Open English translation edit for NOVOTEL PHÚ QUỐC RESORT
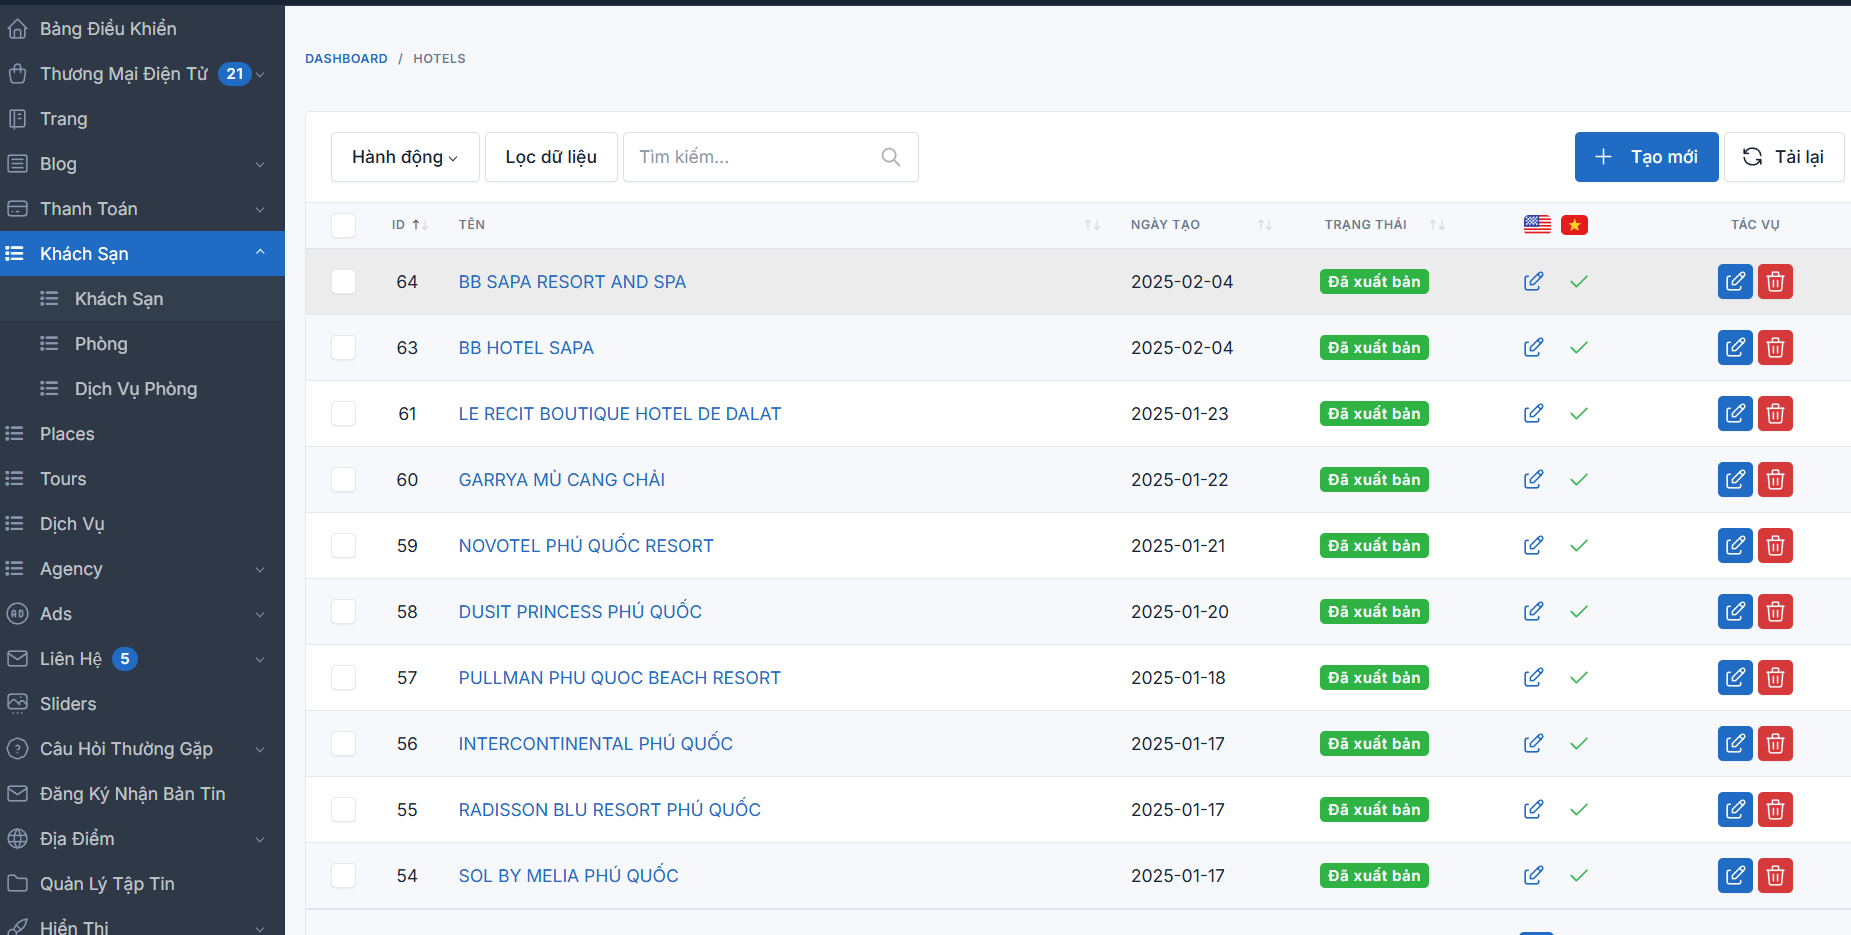The width and height of the screenshot is (1851, 935). [1533, 546]
